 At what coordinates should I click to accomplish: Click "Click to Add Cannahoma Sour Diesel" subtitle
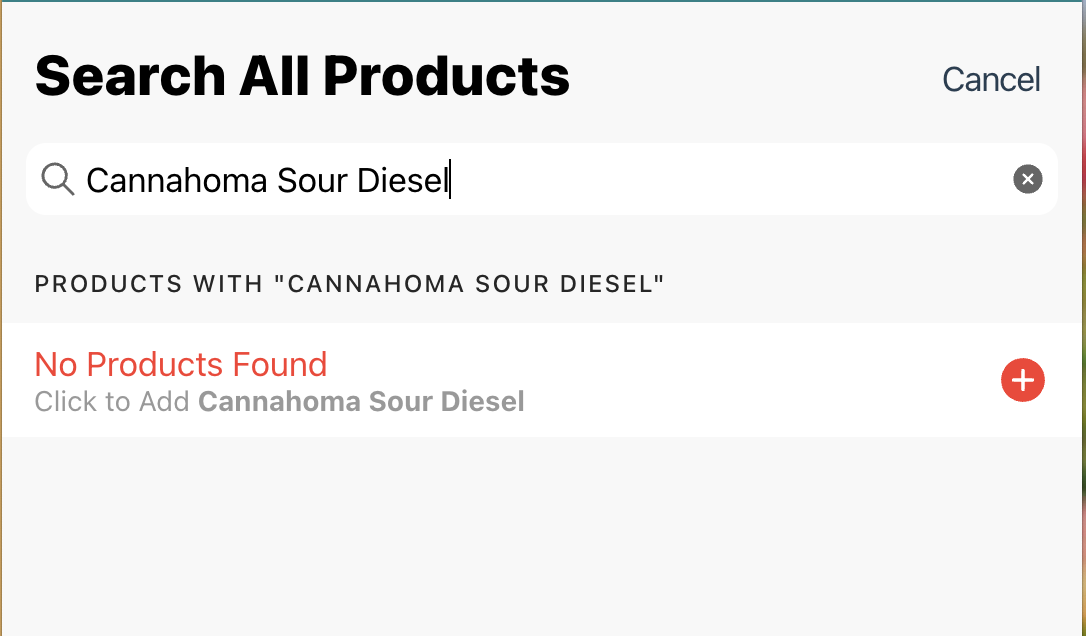coord(279,402)
